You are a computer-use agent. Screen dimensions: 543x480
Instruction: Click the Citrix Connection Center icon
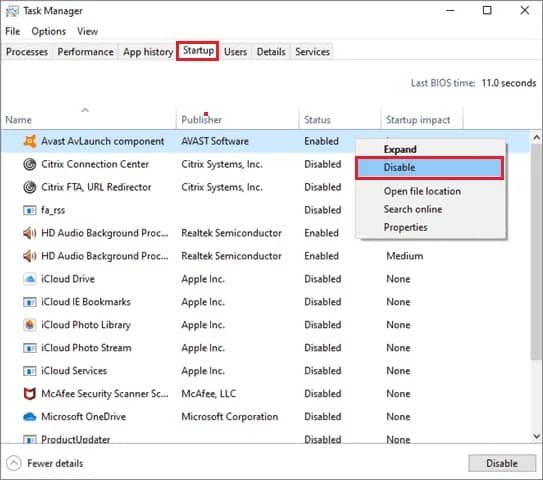(x=30, y=164)
